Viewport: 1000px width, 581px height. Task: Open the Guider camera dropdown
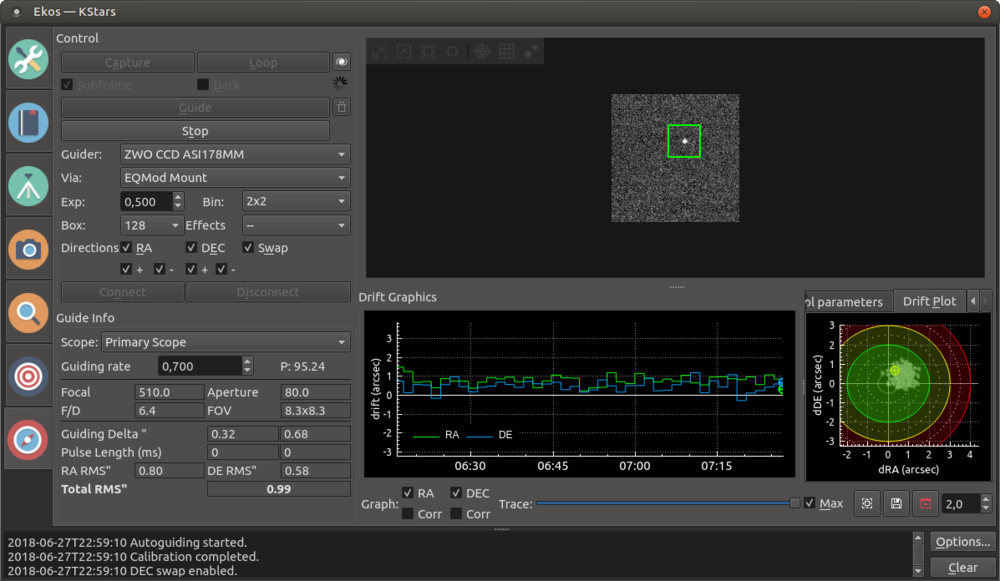click(235, 155)
